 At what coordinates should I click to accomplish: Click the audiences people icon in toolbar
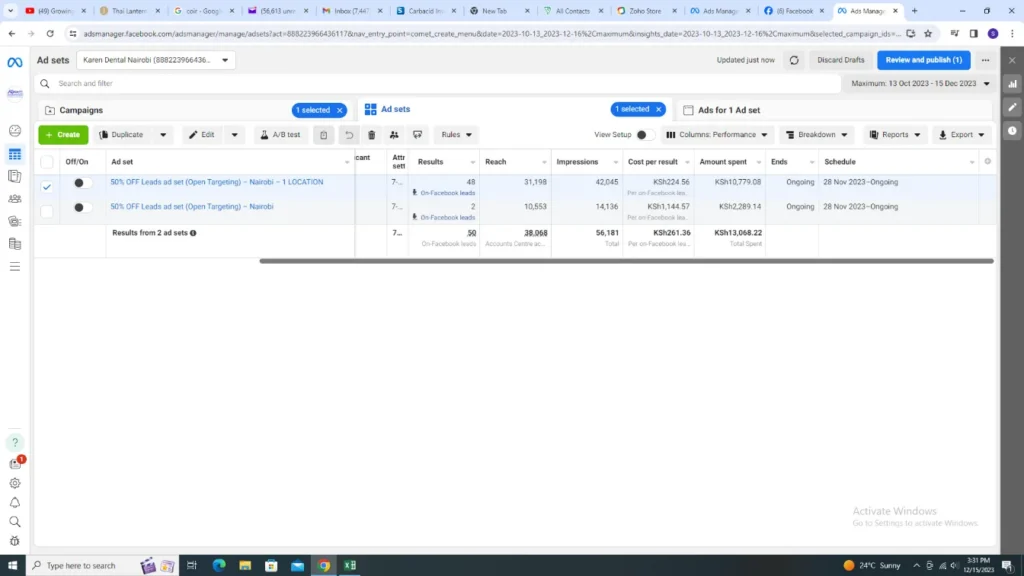394,135
